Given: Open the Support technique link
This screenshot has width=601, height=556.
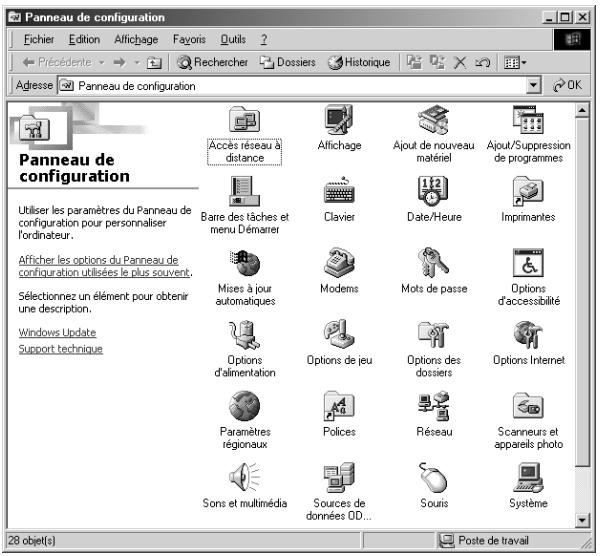Looking at the screenshot, I should tap(61, 349).
